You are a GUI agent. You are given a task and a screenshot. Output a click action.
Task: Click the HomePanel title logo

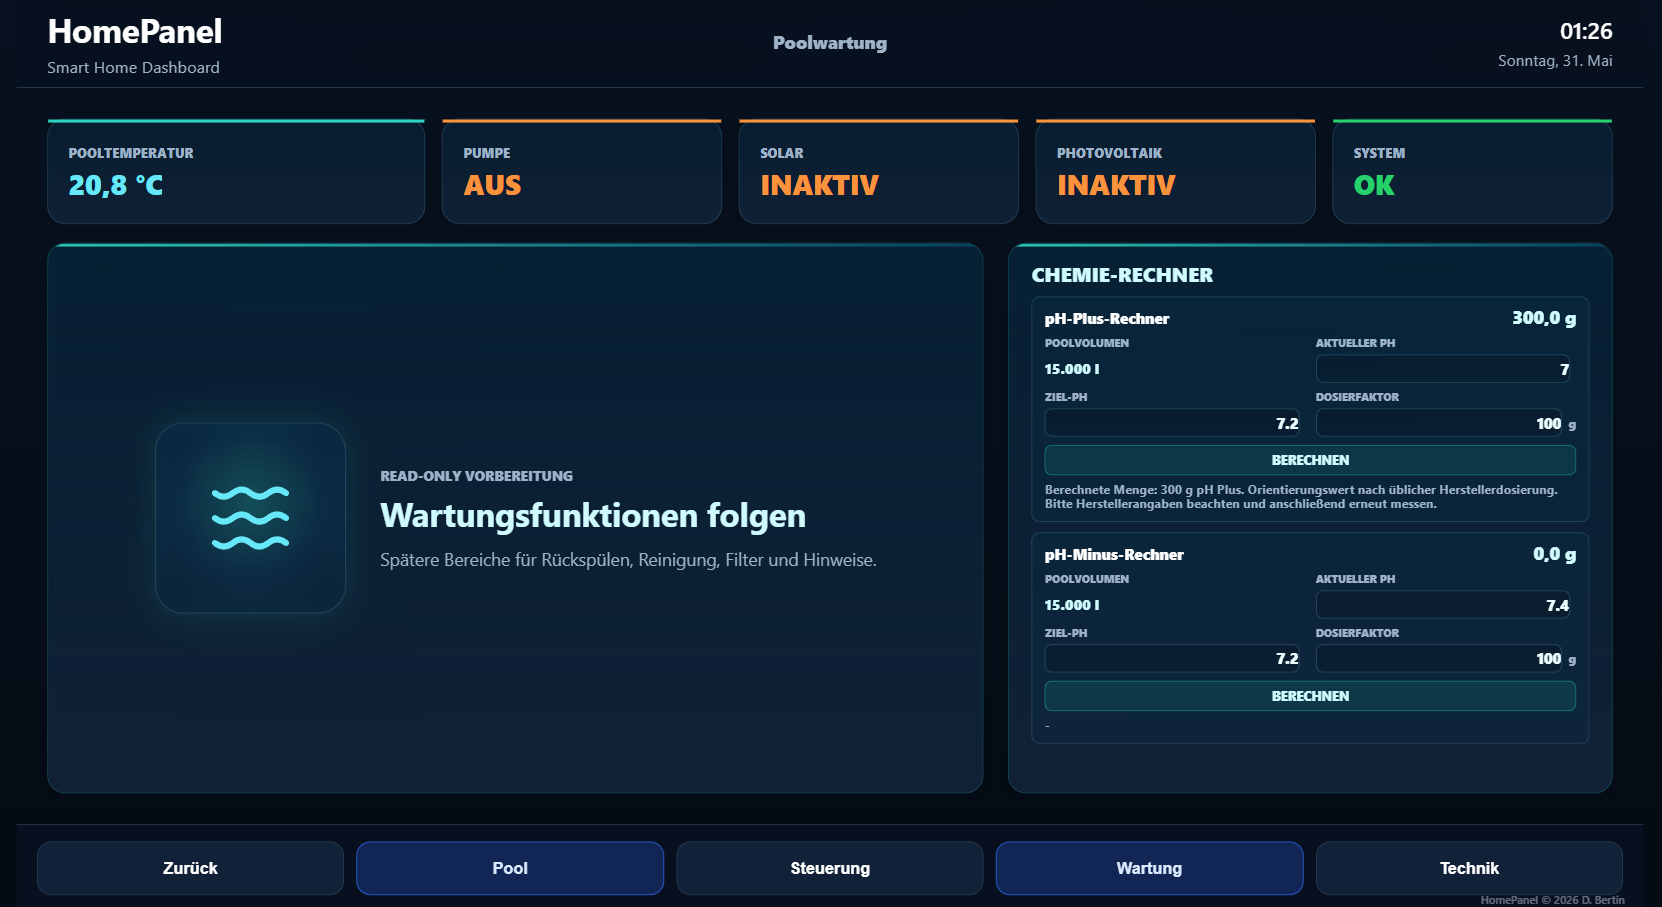click(x=135, y=32)
